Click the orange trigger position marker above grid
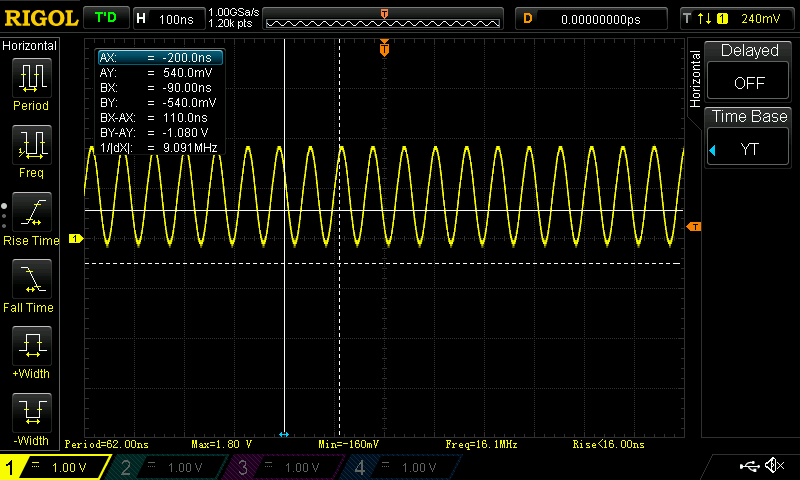This screenshot has width=800, height=480. click(384, 48)
